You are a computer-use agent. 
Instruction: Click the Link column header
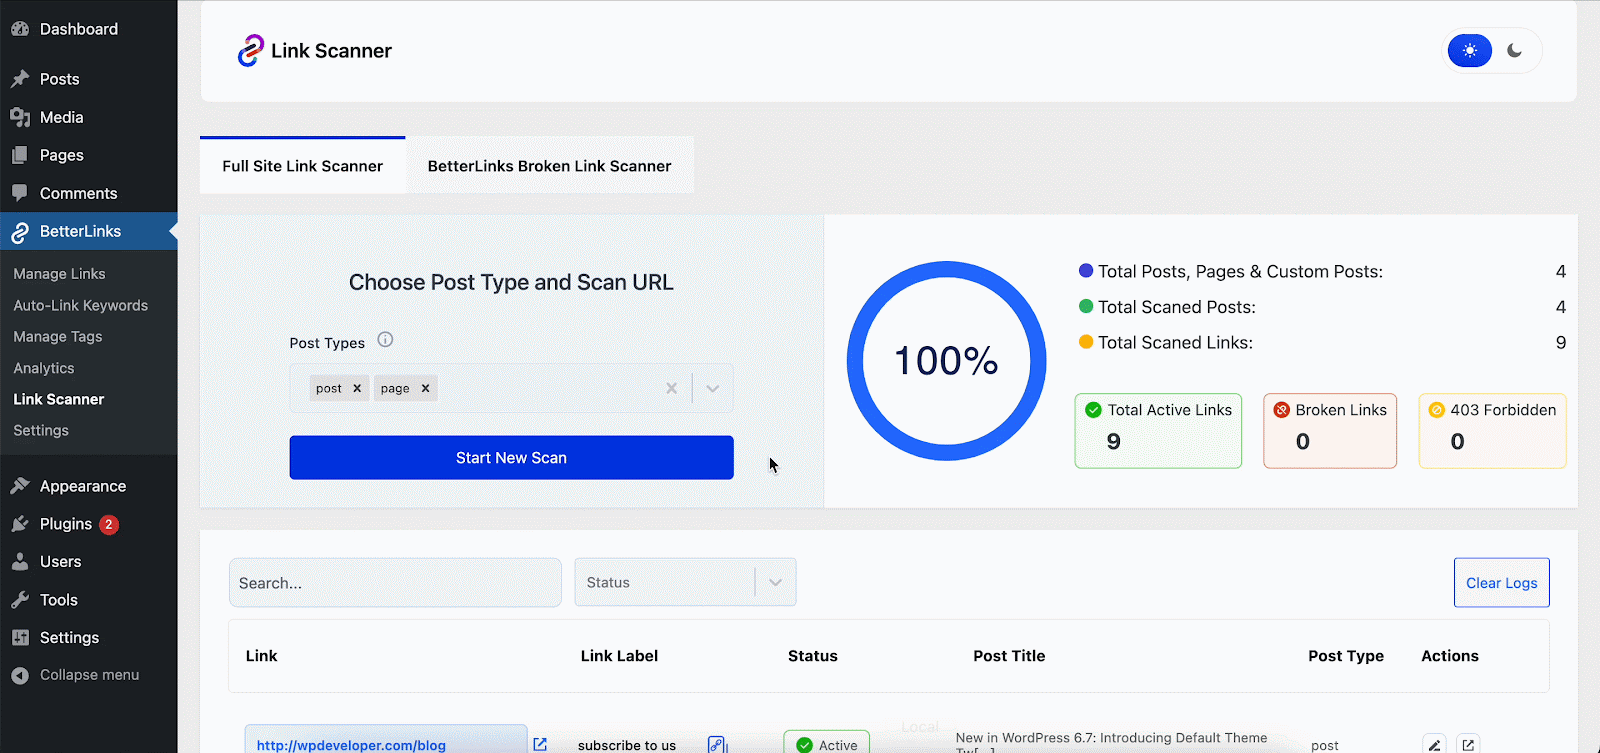point(262,656)
